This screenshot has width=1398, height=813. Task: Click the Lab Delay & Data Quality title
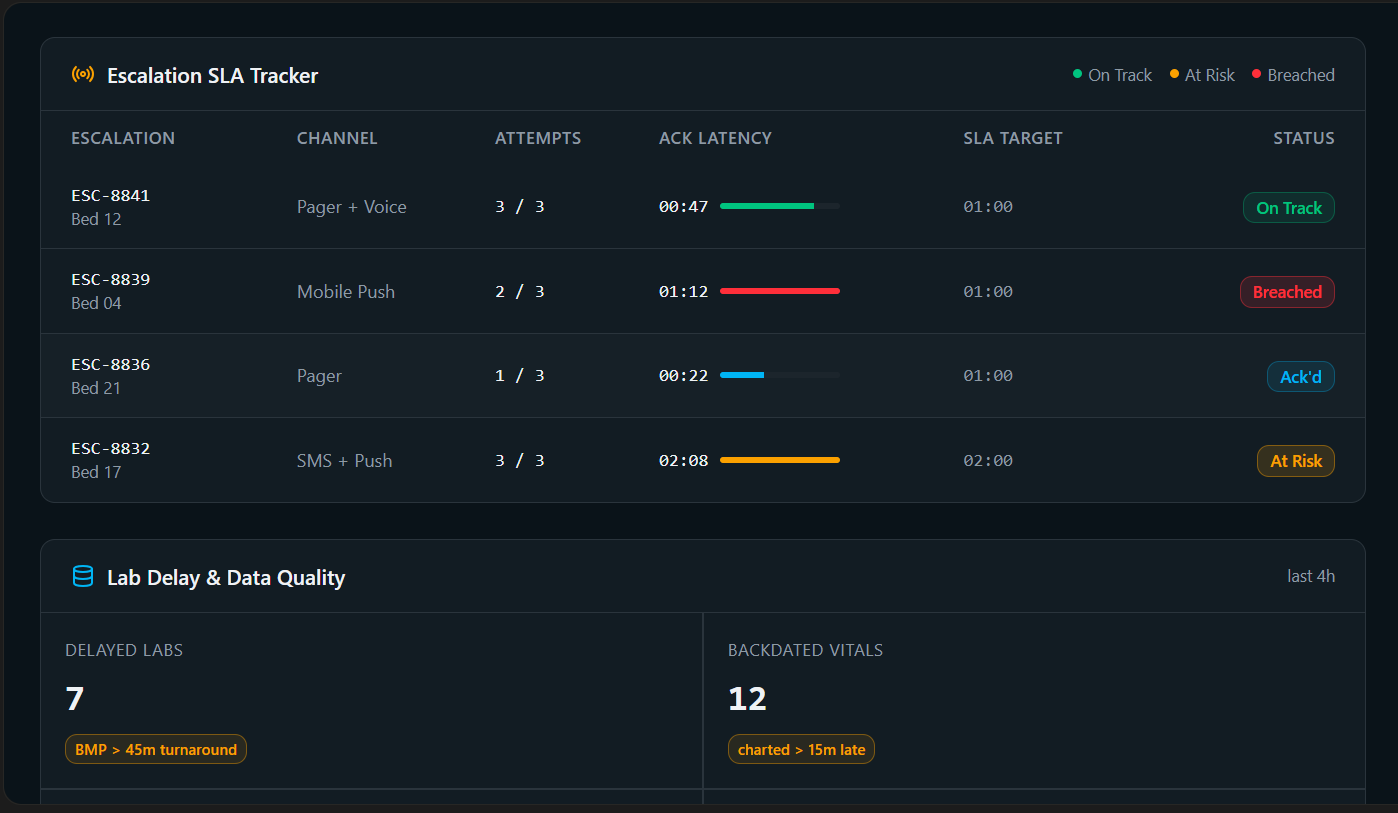point(226,578)
